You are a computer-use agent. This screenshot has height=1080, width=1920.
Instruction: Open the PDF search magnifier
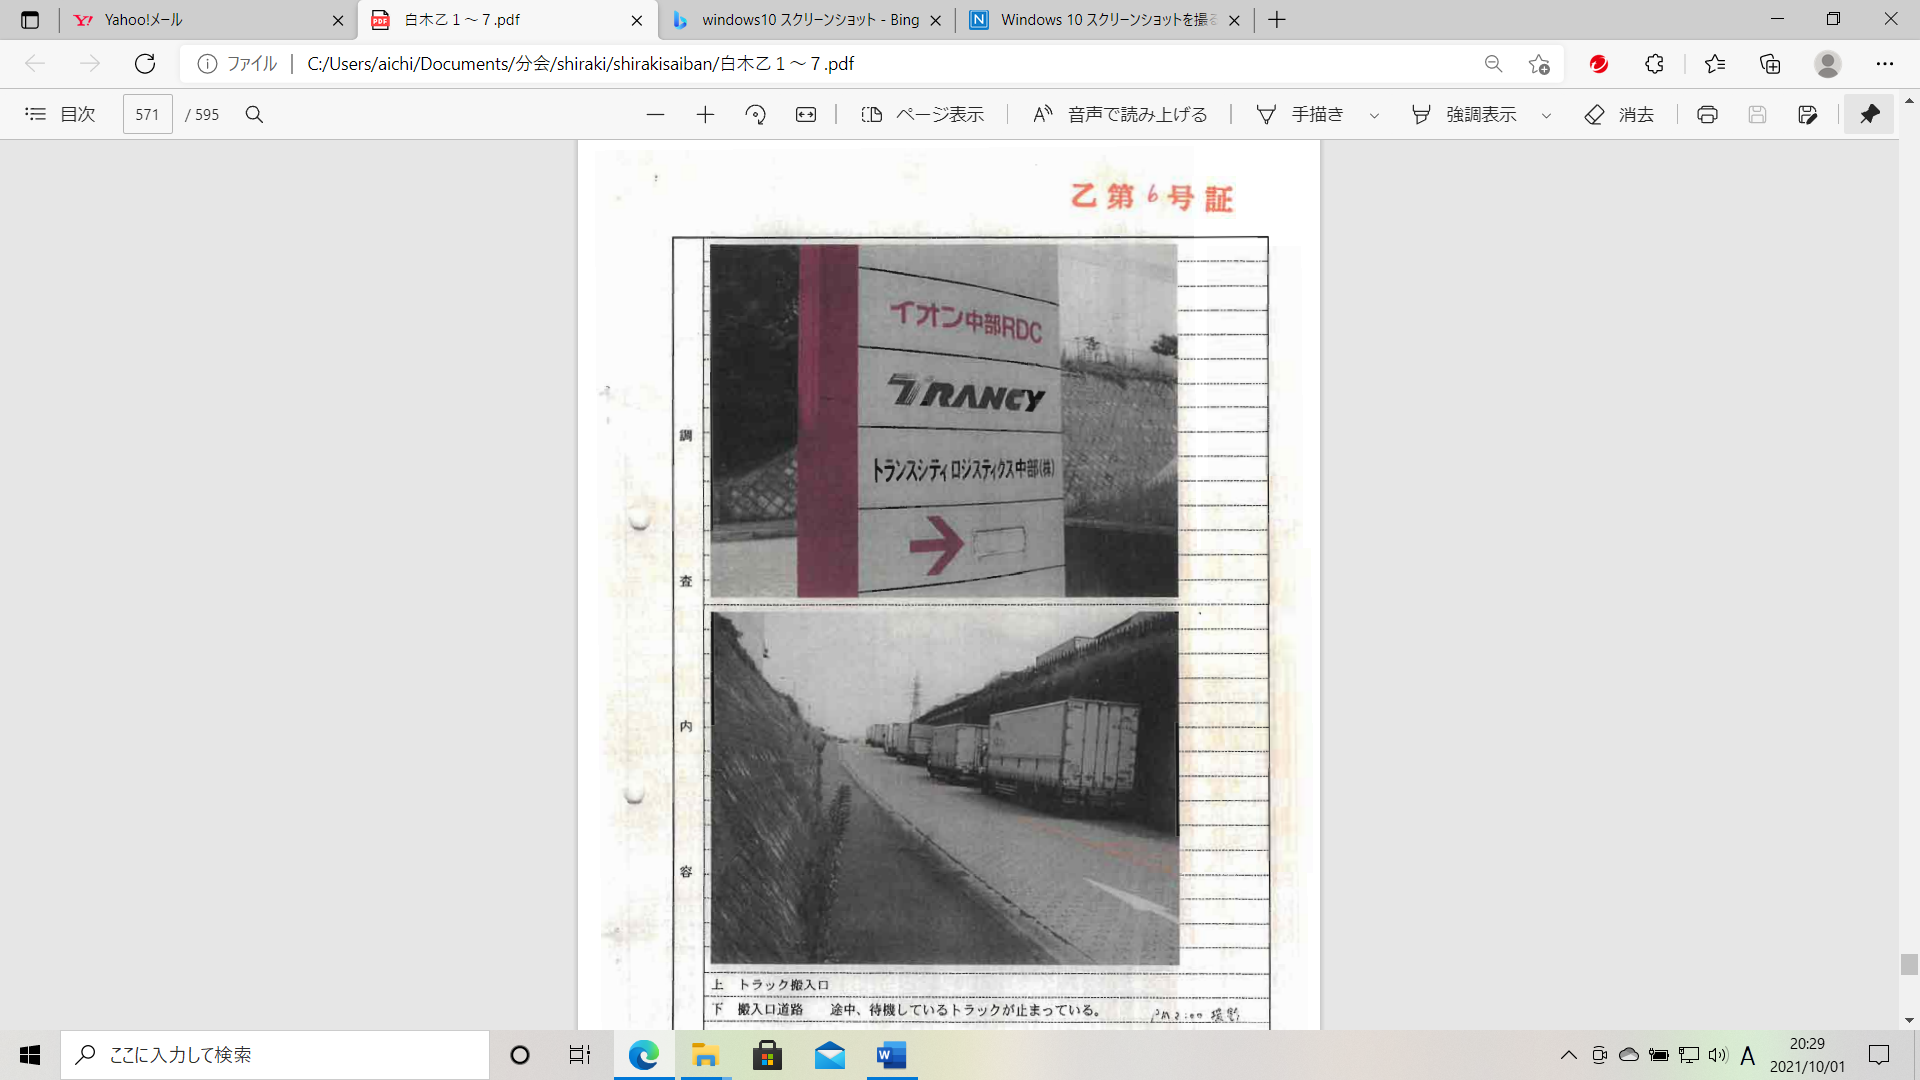coord(254,115)
